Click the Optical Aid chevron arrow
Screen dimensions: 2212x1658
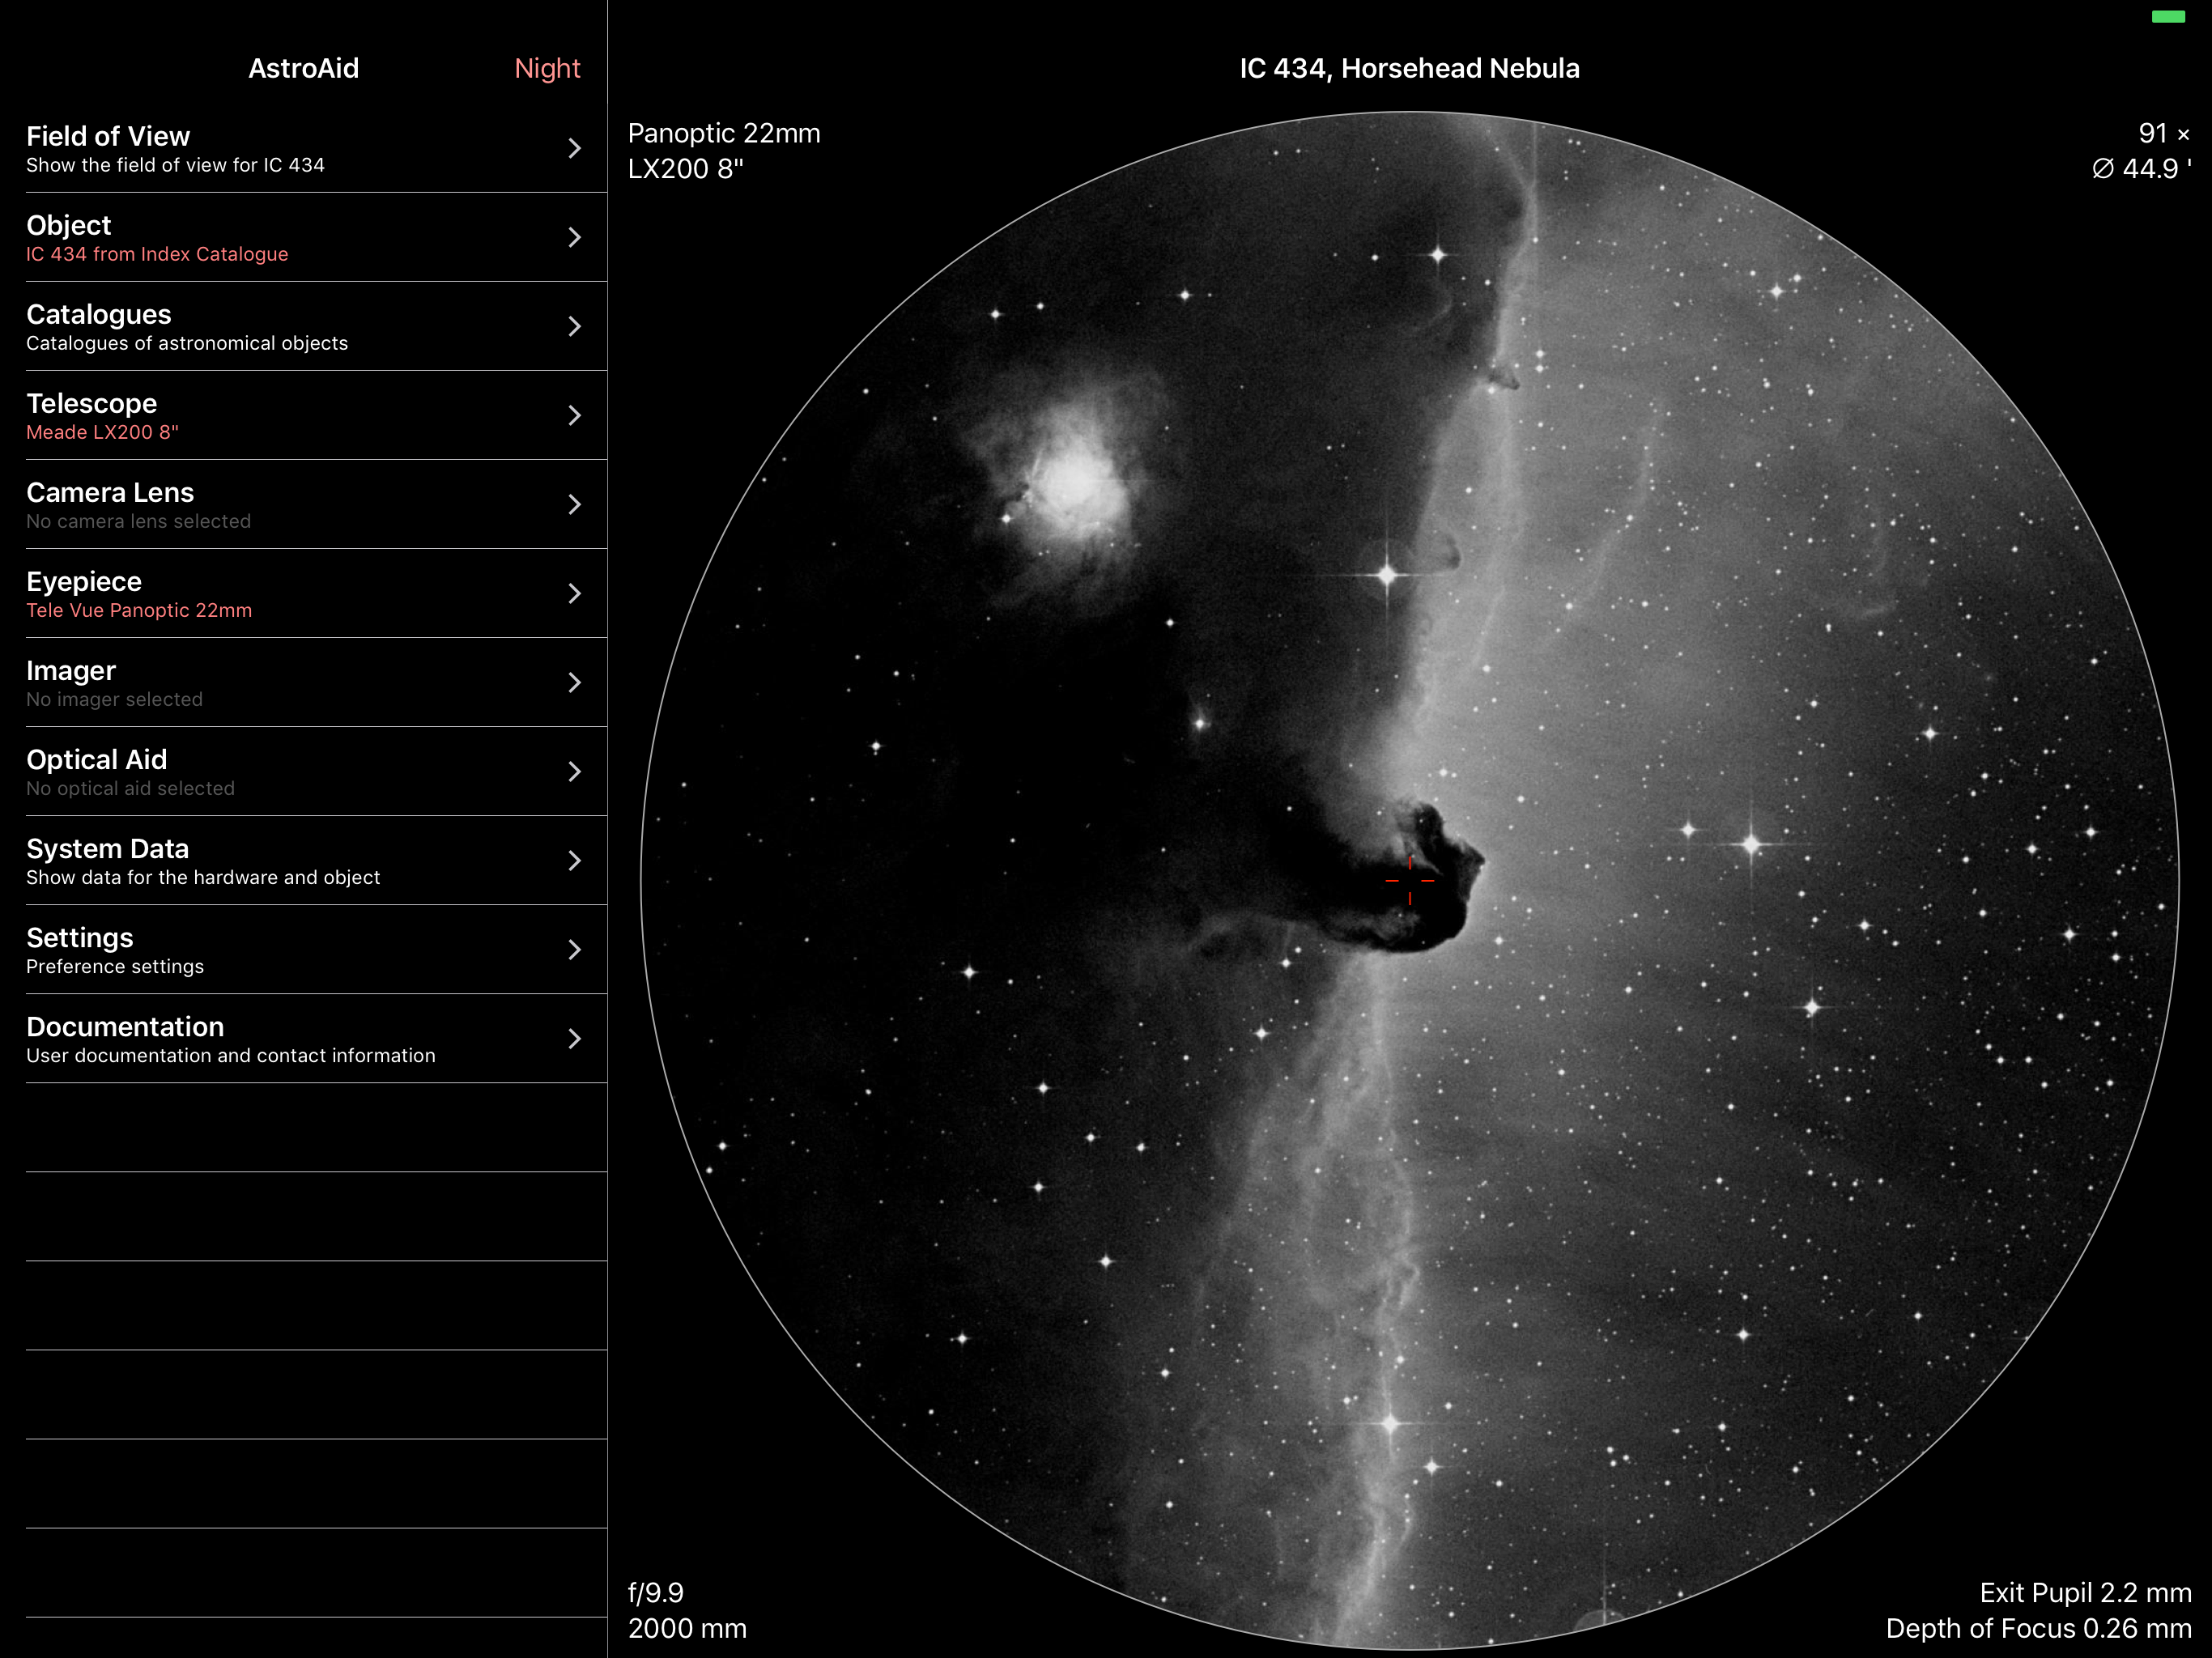pyautogui.click(x=574, y=771)
